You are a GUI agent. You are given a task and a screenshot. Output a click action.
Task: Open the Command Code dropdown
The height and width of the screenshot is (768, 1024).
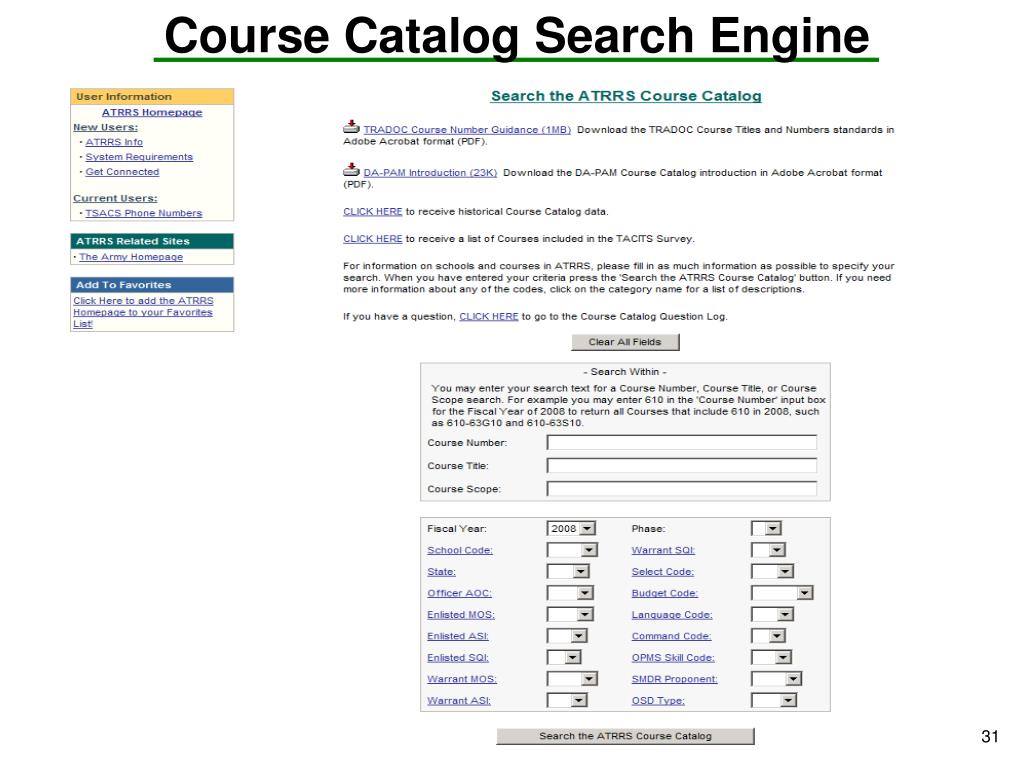(x=768, y=636)
